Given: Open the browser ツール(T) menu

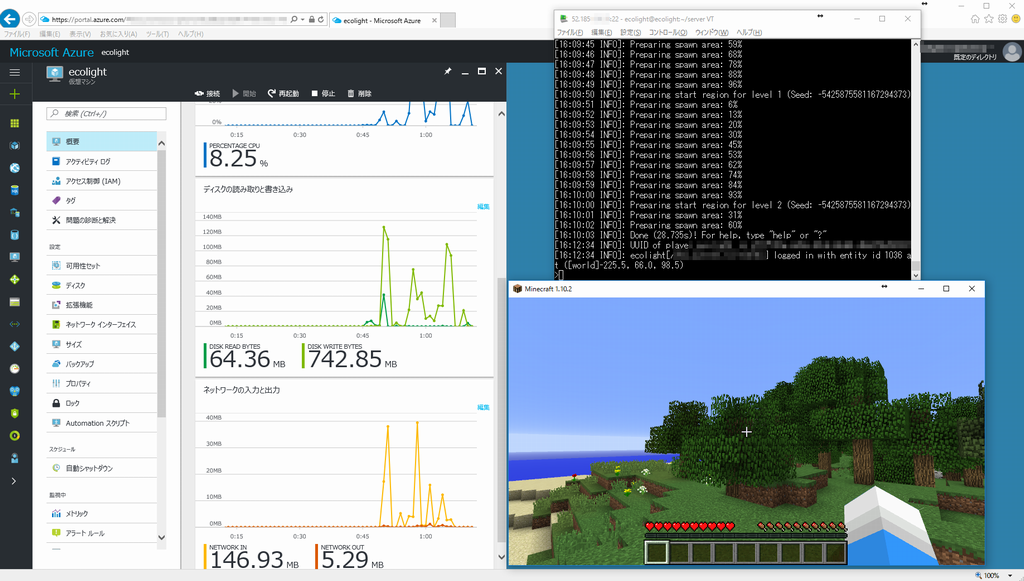Looking at the screenshot, I should click(x=157, y=34).
